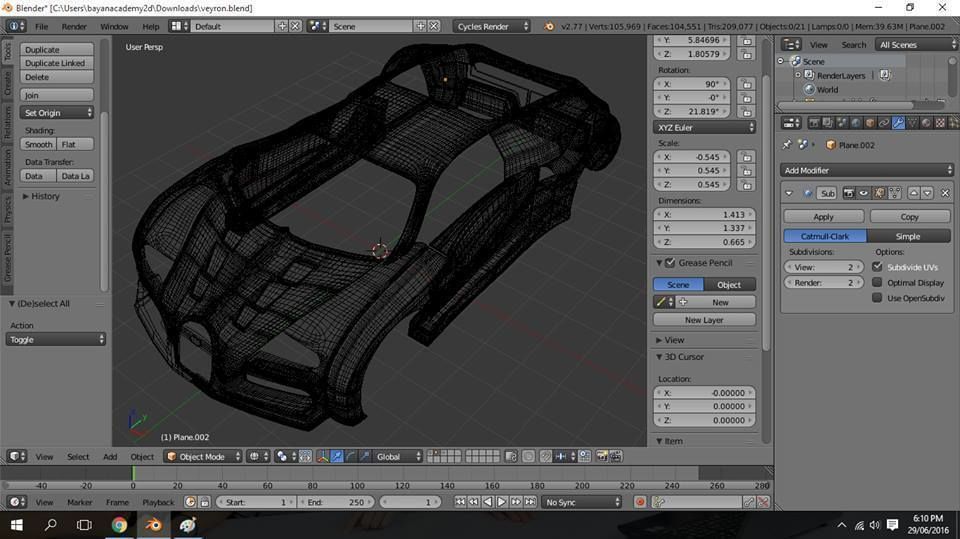Screen dimensions: 960x539
Task: Click the snap magnet icon
Action: pos(546,456)
